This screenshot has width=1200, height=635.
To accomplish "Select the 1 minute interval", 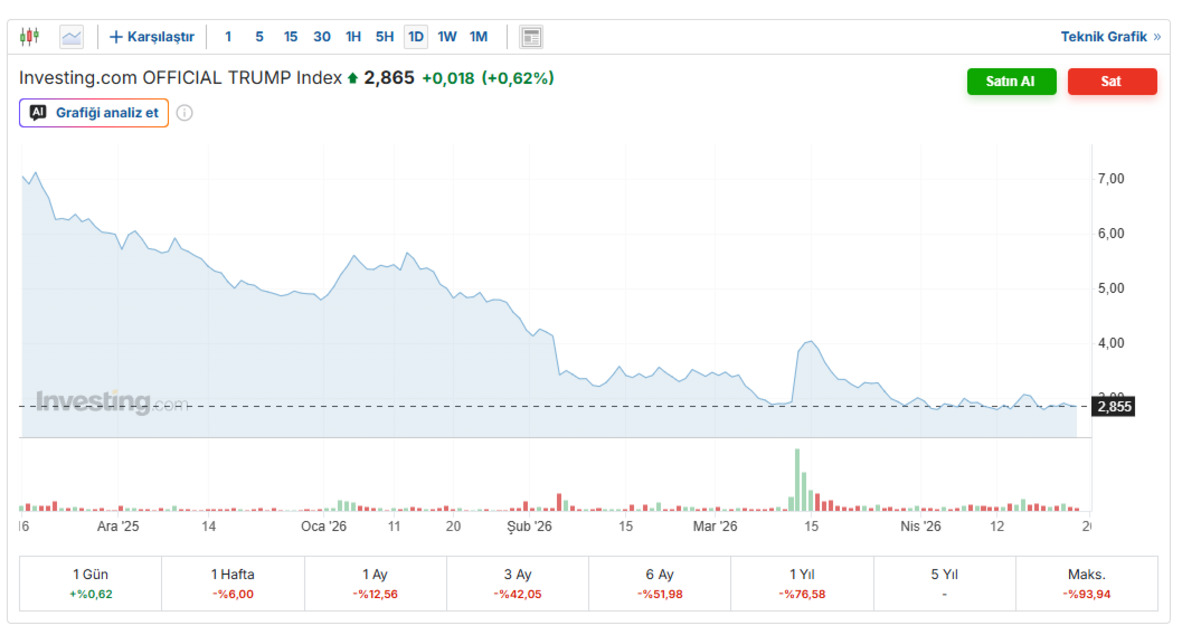I will tap(228, 37).
